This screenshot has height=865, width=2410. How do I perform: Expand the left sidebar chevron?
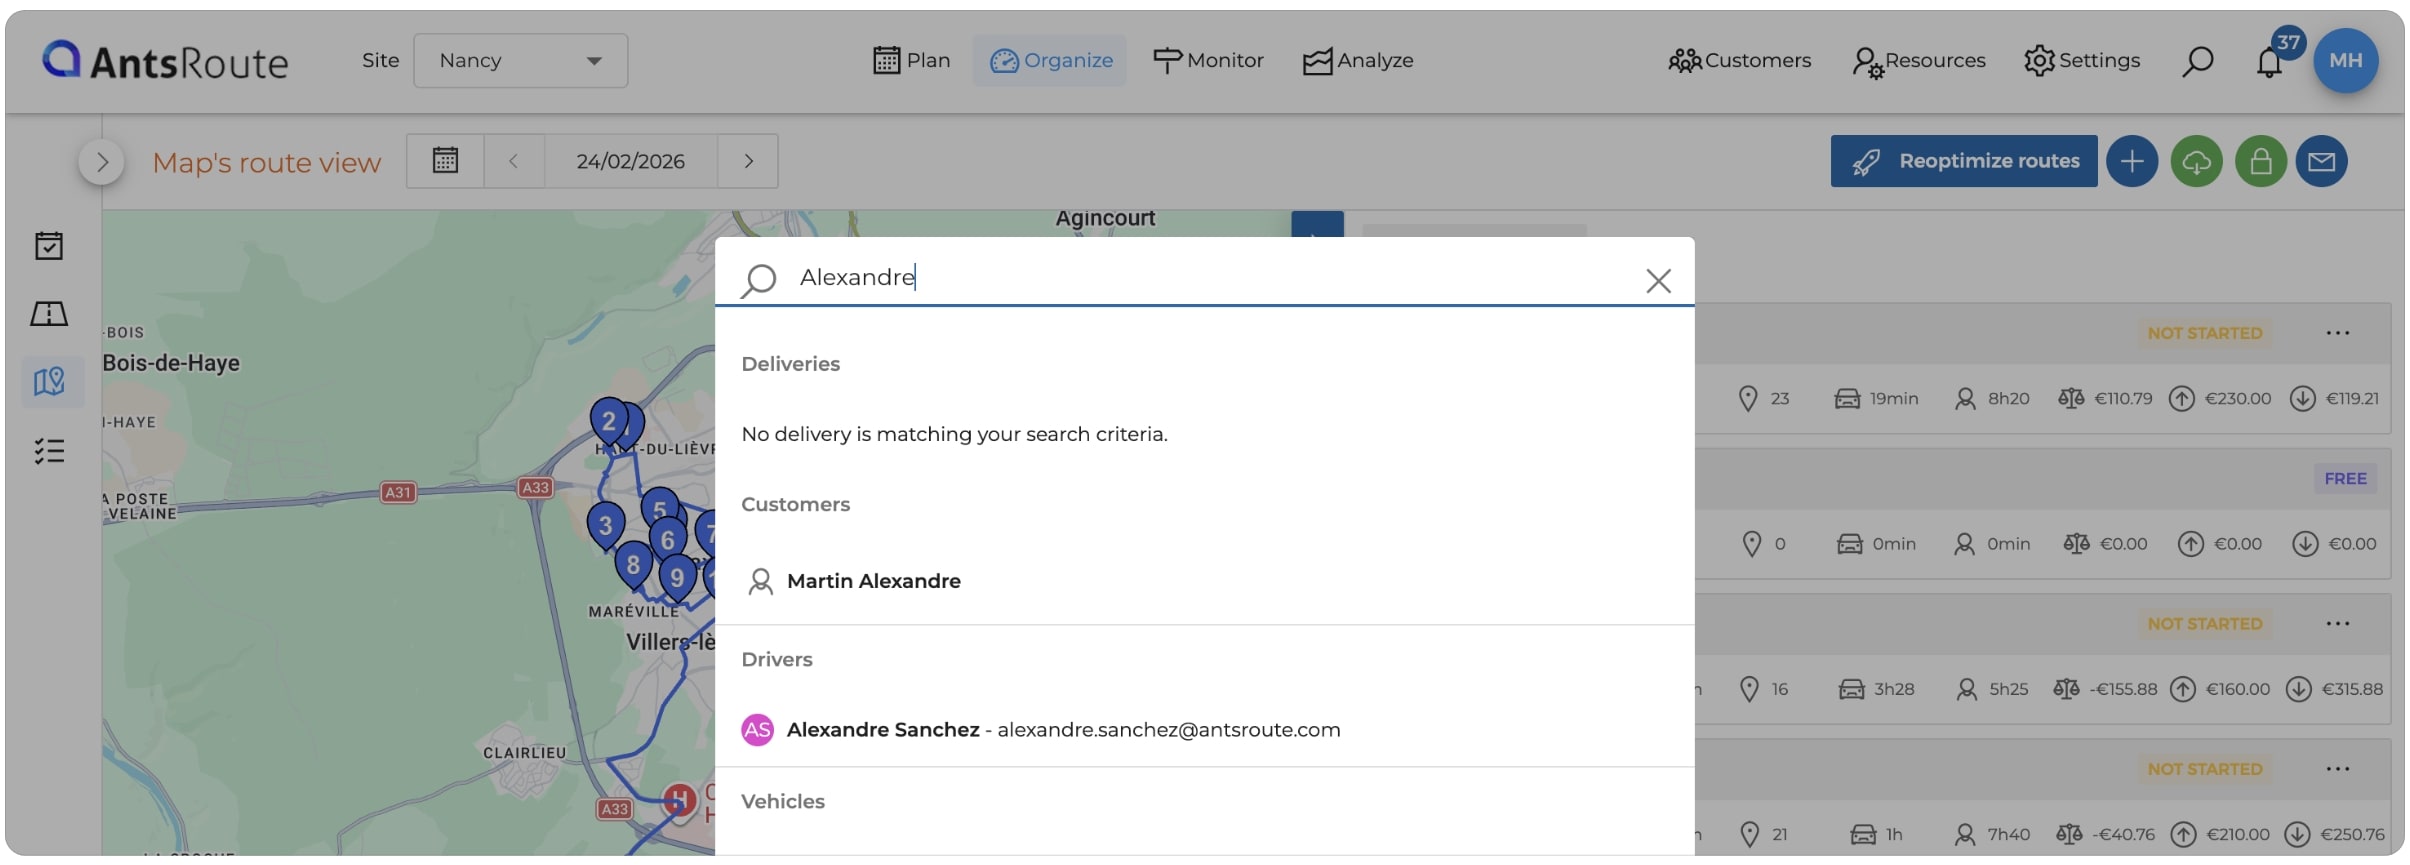101,162
